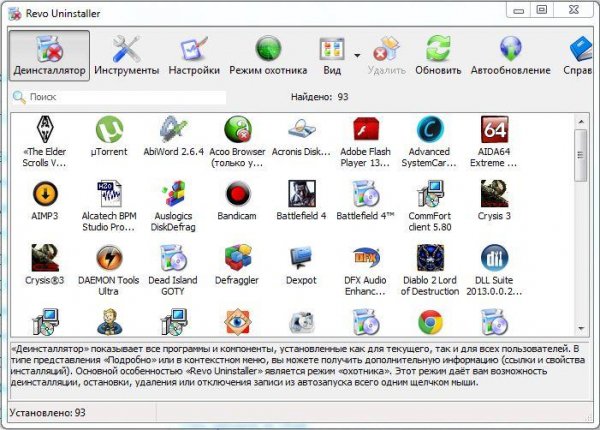Viewport: 600px width, 430px height.
Task: Click the magnifier search icon
Action: click(19, 97)
